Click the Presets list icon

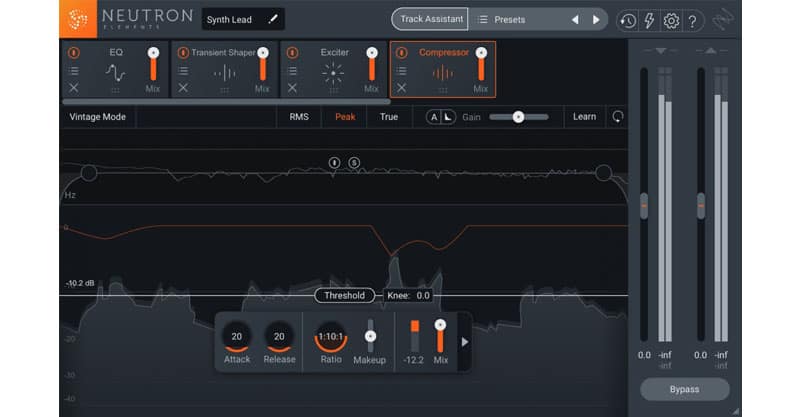point(482,19)
